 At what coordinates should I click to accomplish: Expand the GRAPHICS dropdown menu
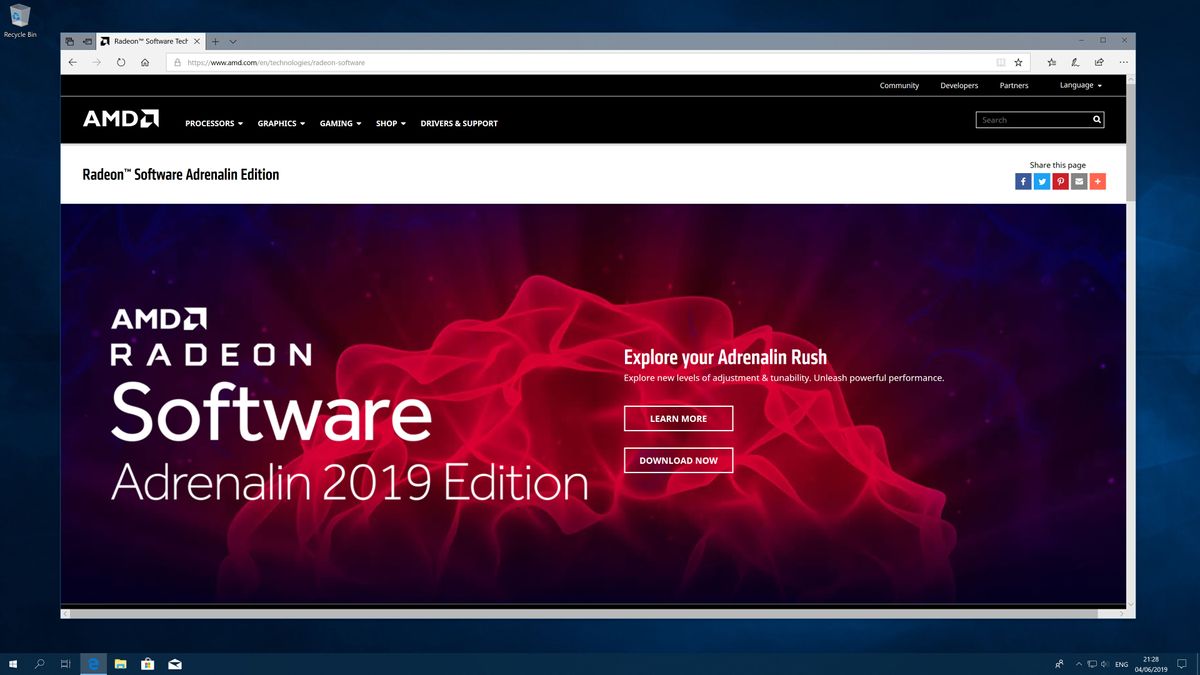[x=280, y=123]
